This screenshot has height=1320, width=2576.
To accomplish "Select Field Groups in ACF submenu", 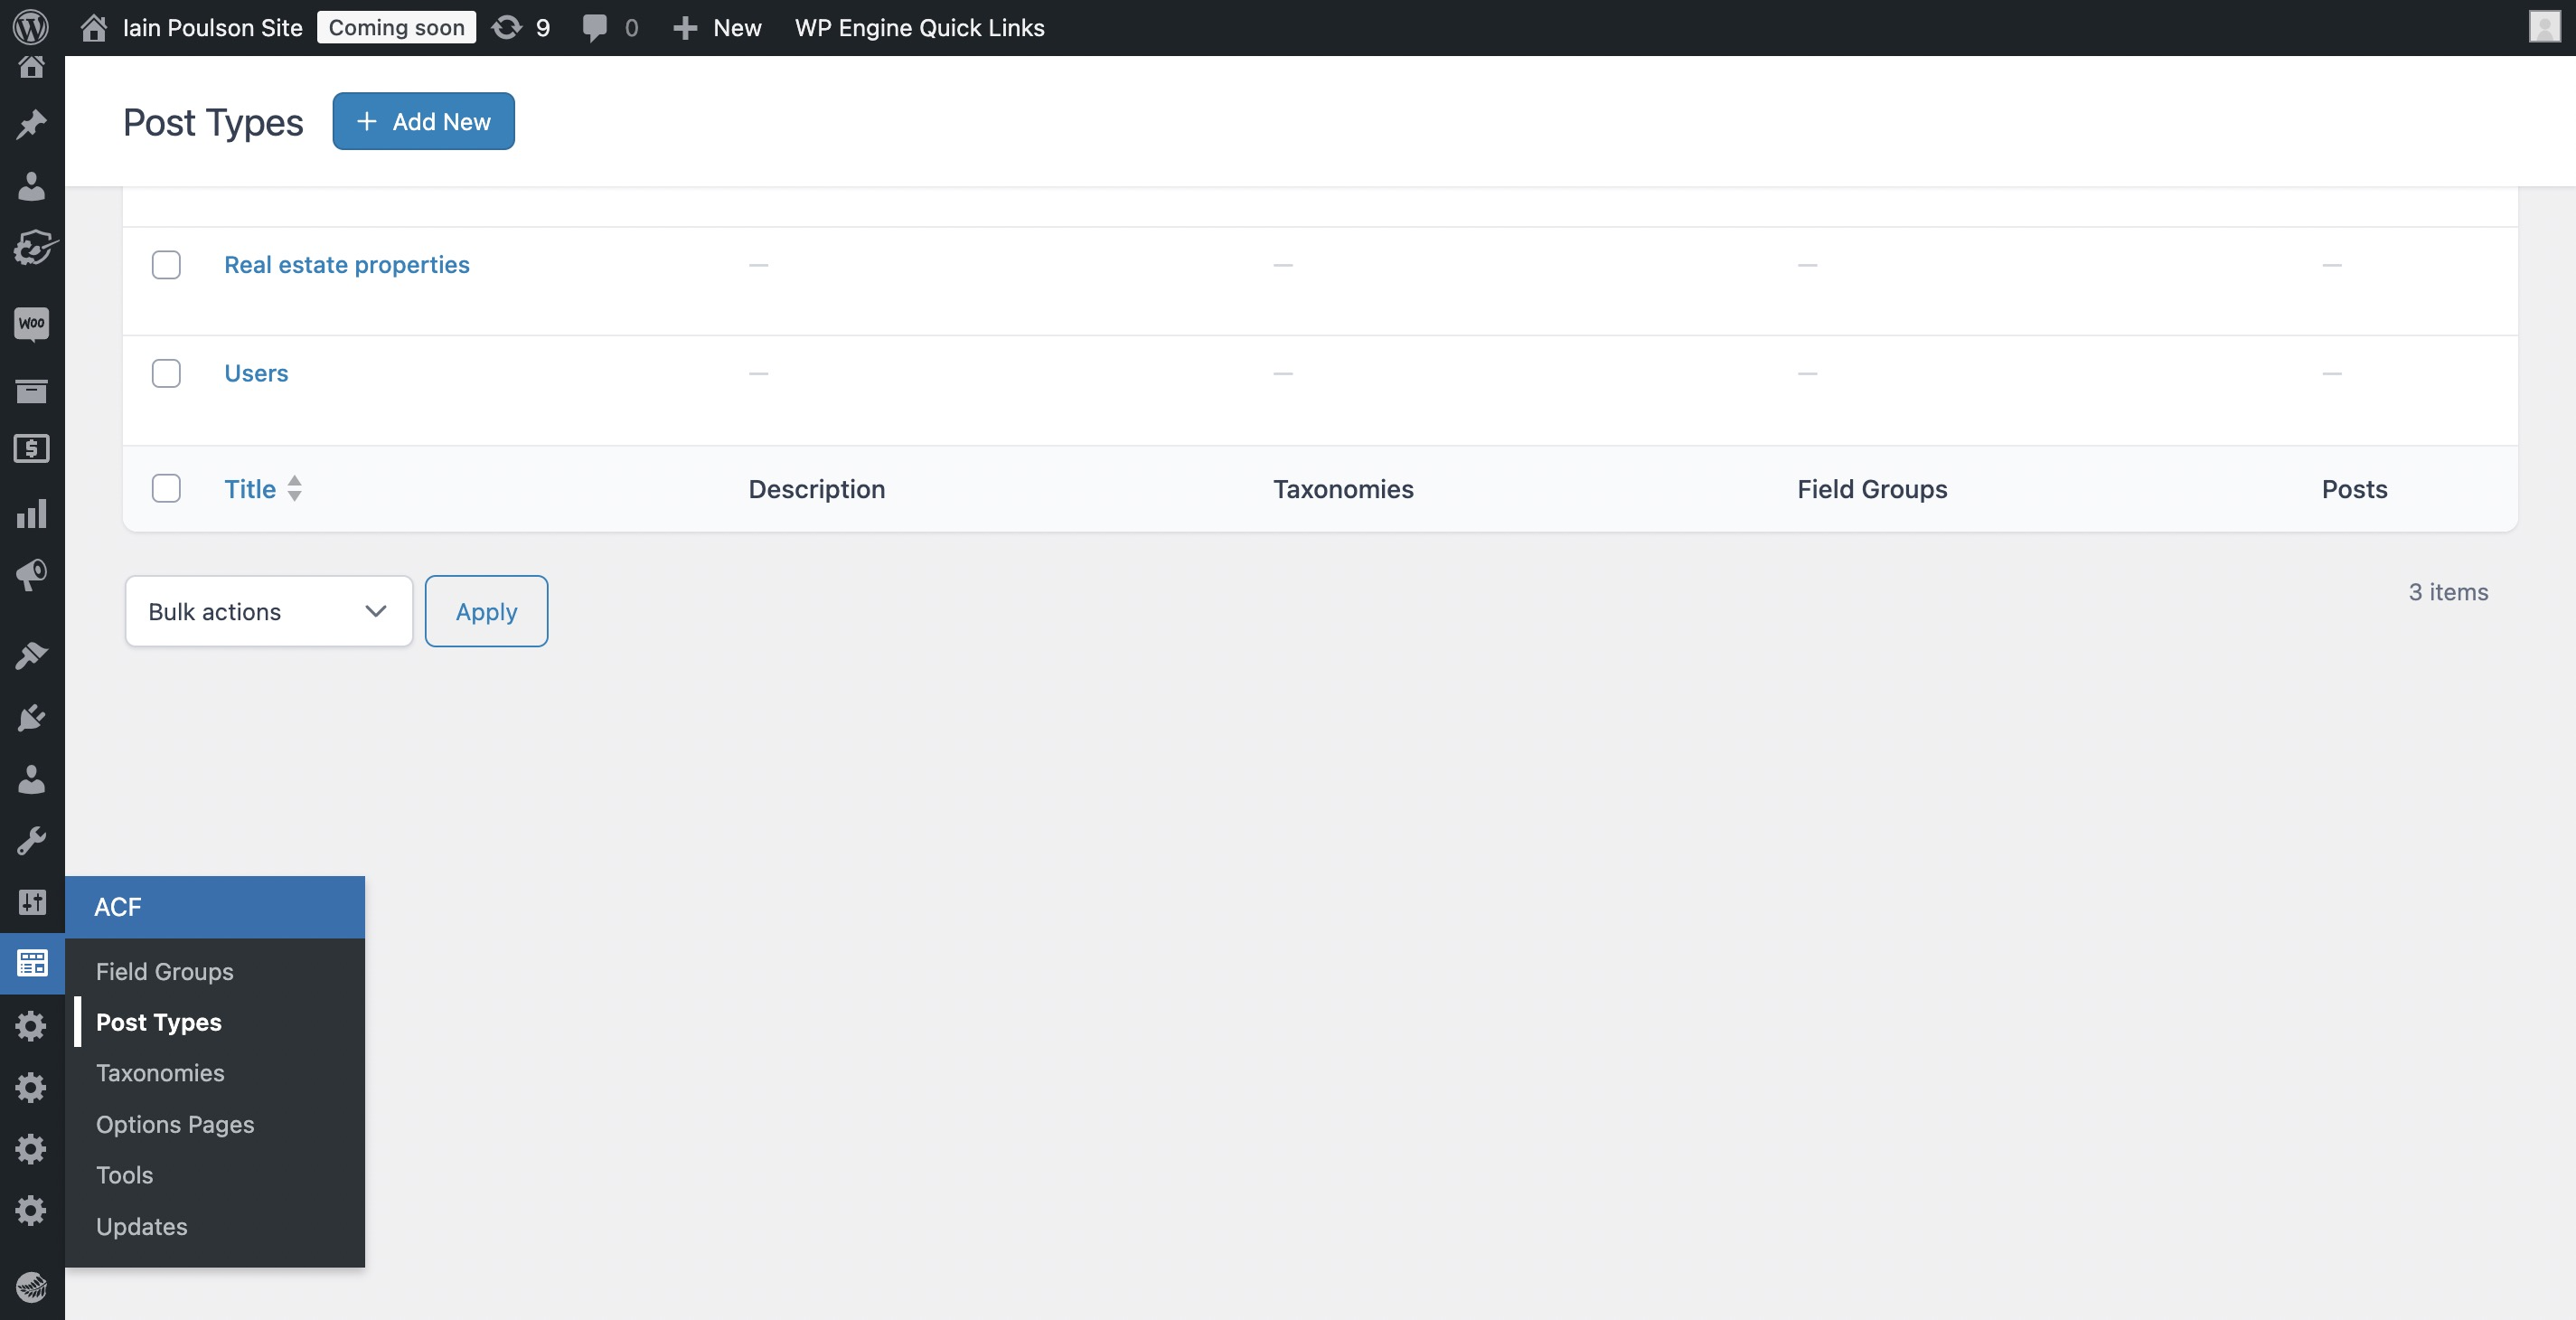I will [165, 972].
